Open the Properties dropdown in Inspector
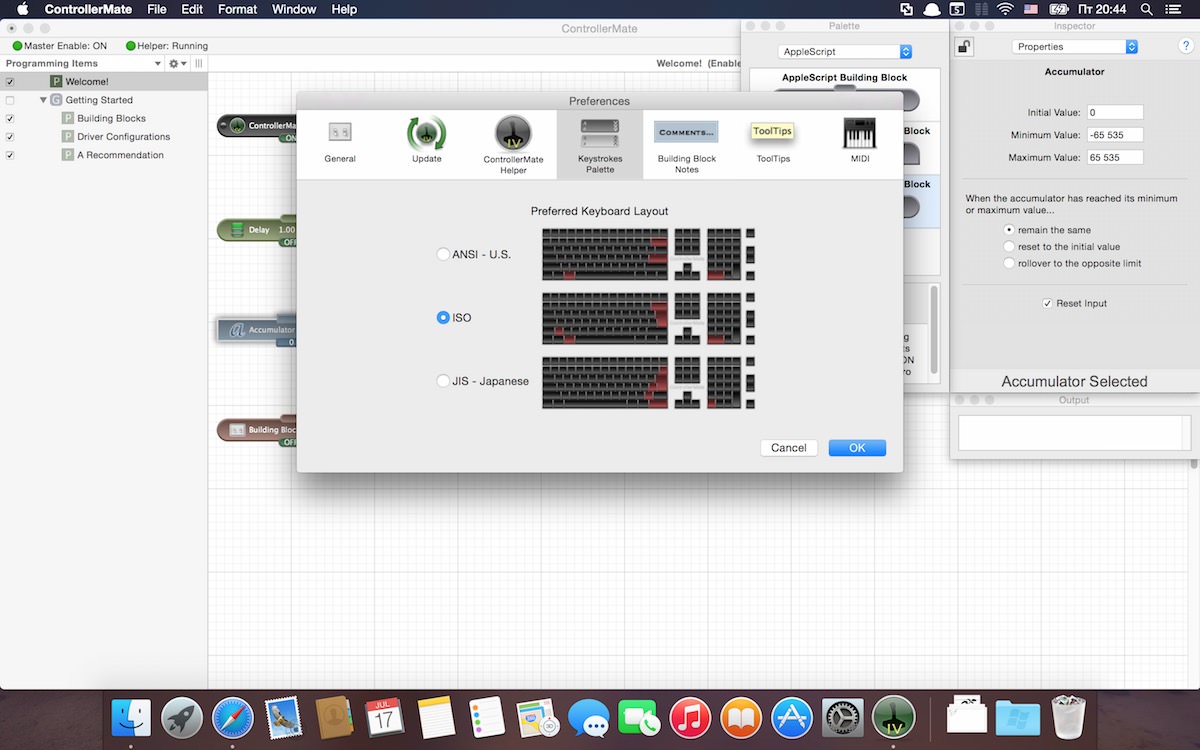 point(1075,47)
